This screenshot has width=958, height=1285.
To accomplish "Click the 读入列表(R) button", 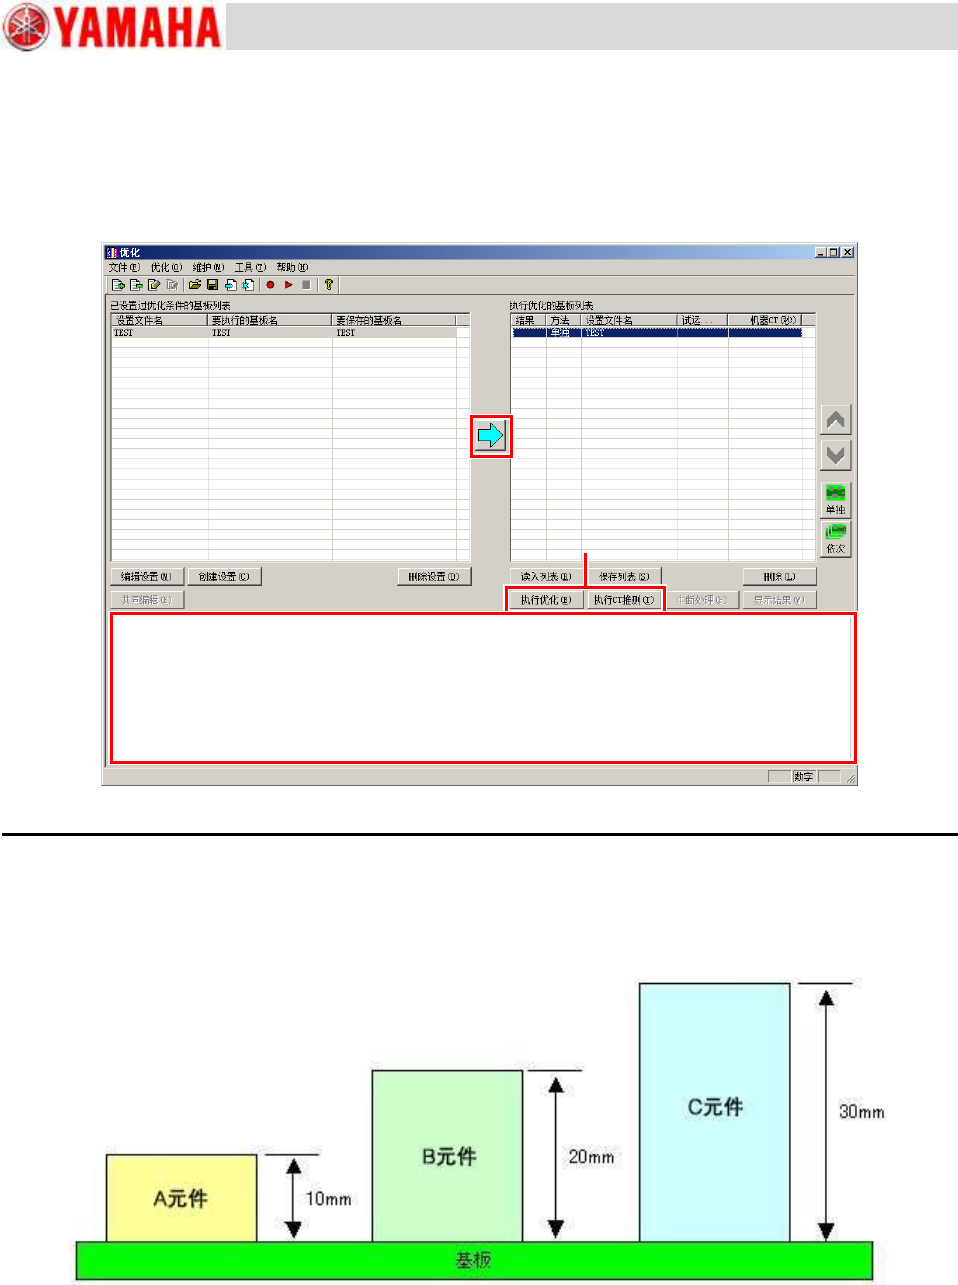I will tap(546, 577).
